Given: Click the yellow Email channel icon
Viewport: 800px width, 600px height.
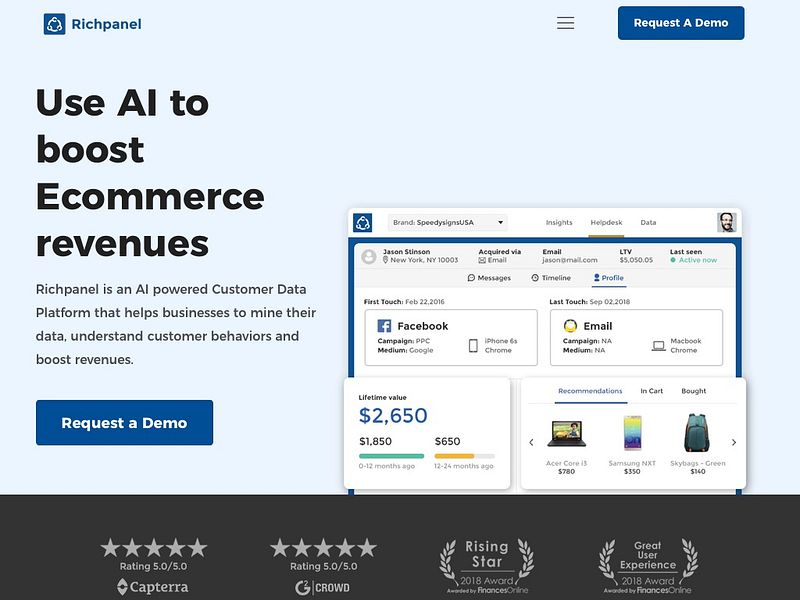Looking at the screenshot, I should point(570,326).
